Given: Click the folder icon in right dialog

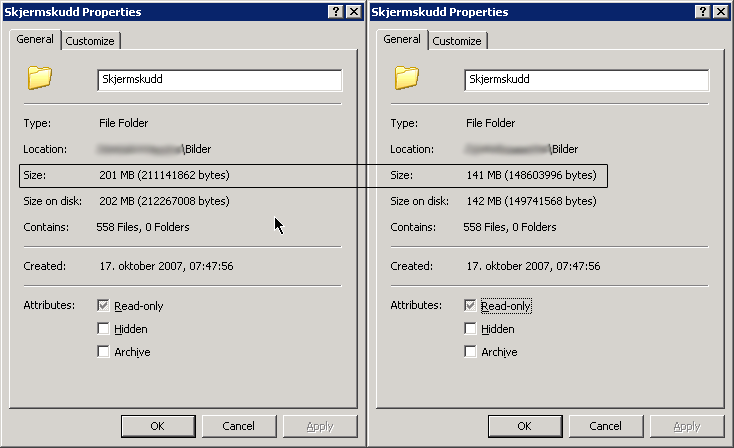Looking at the screenshot, I should point(406,78).
